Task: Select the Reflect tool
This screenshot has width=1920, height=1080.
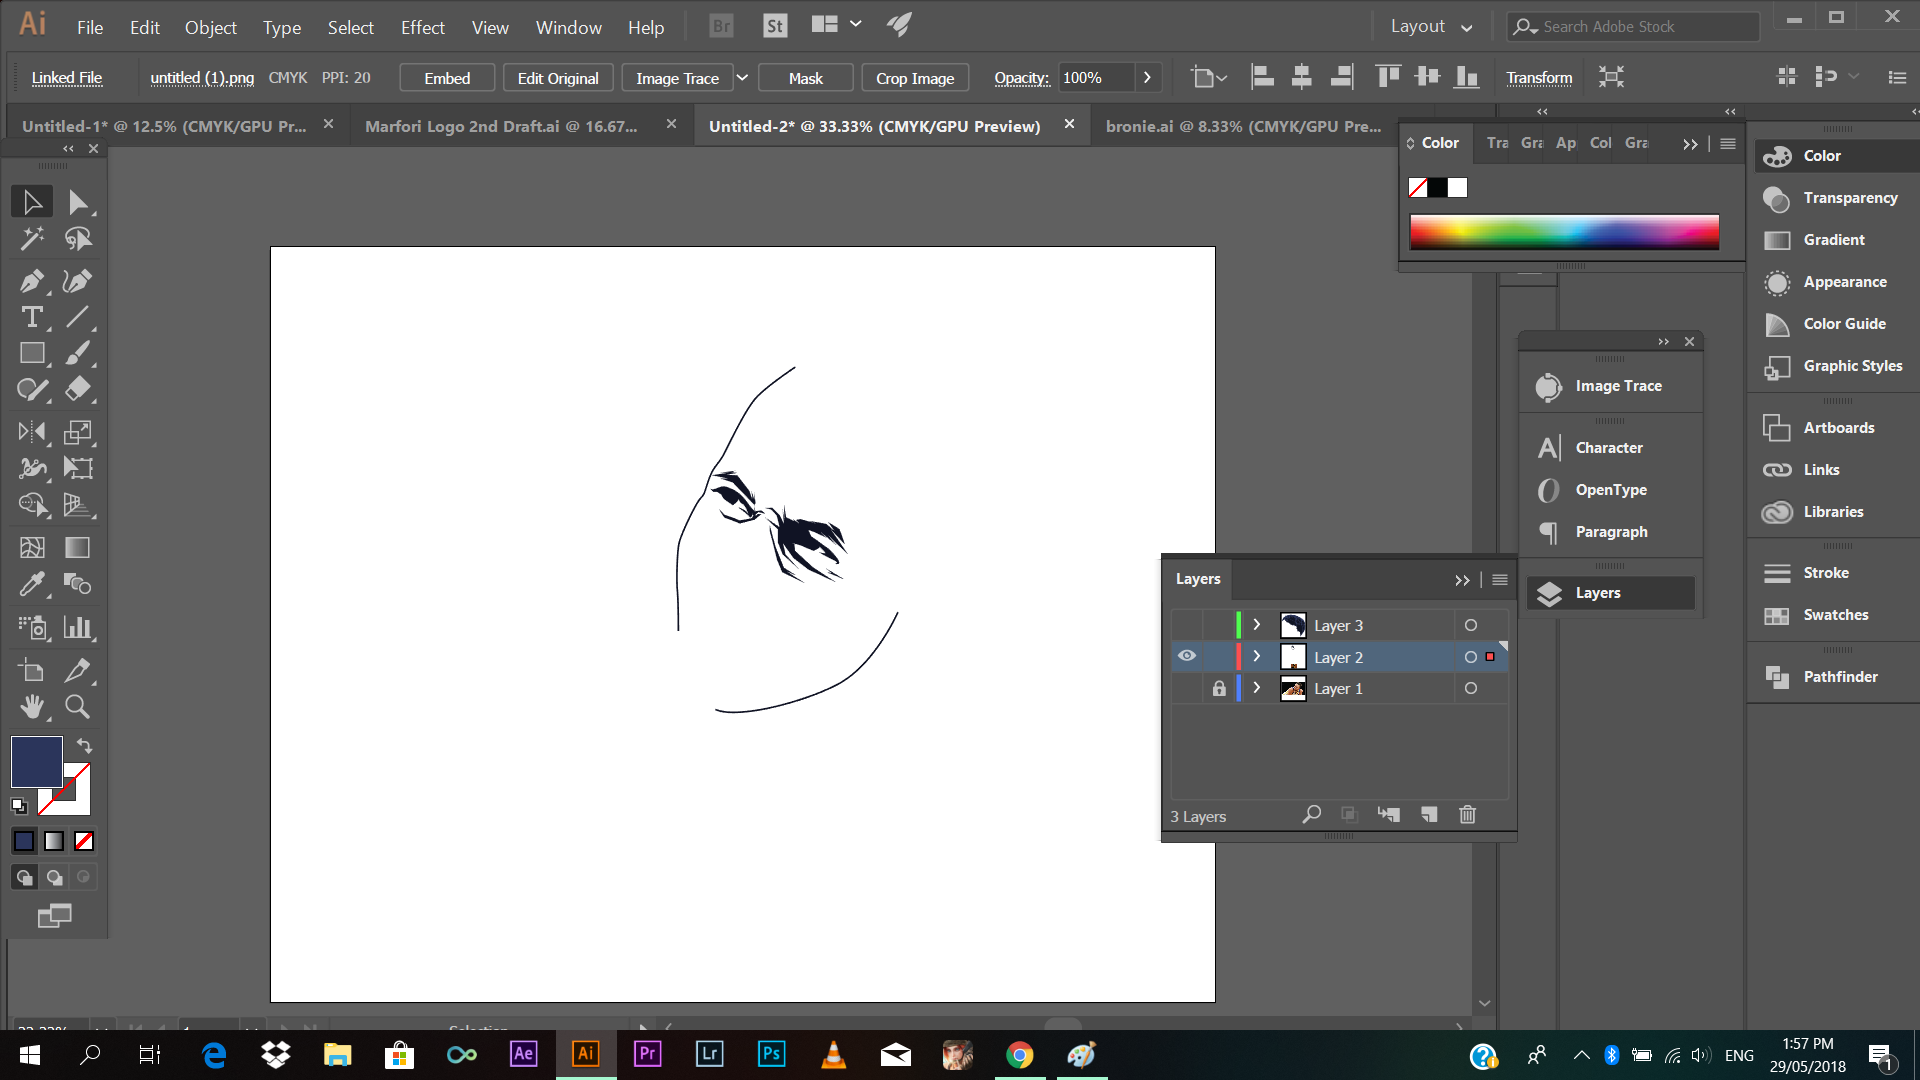Action: (32, 432)
